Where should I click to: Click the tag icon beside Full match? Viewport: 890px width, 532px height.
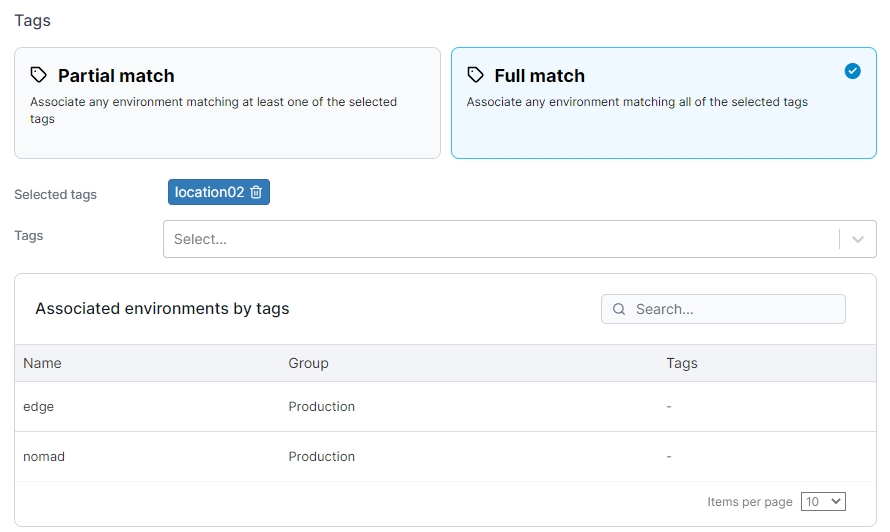(x=476, y=75)
